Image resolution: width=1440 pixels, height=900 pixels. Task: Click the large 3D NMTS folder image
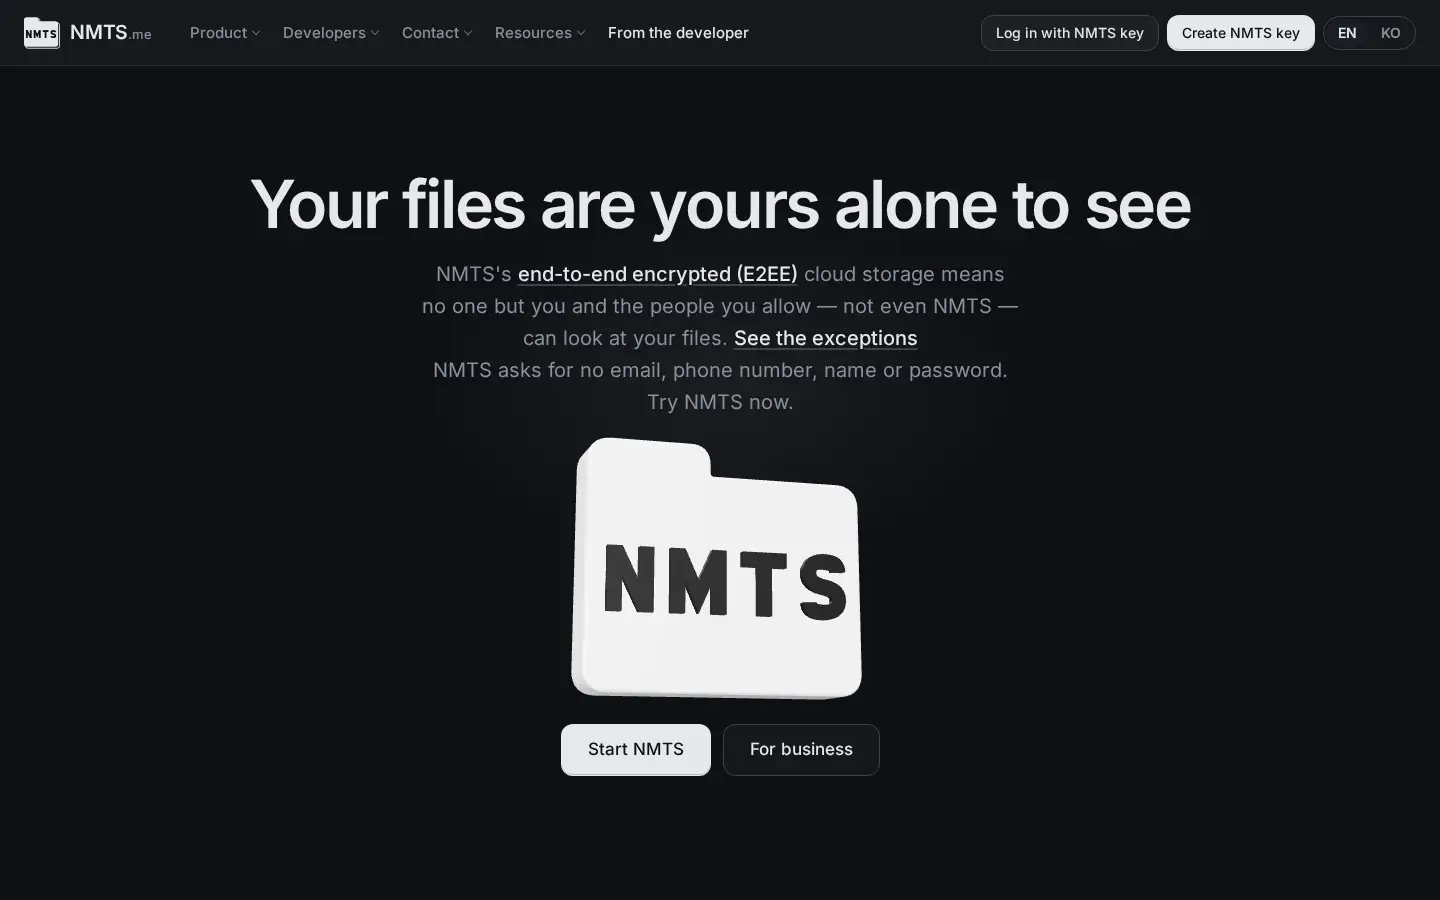(x=716, y=568)
